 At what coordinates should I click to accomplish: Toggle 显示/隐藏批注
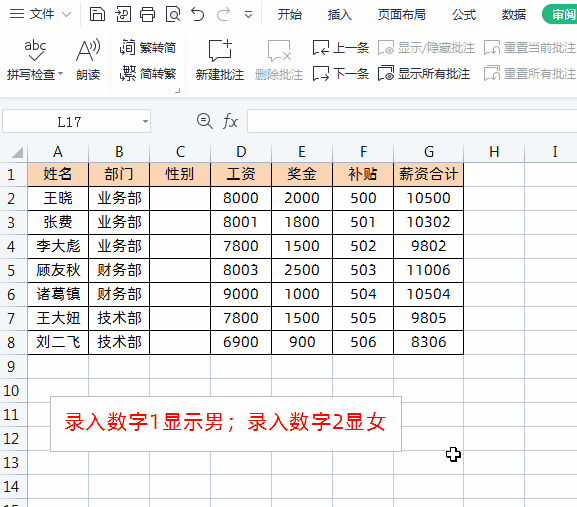pos(426,47)
